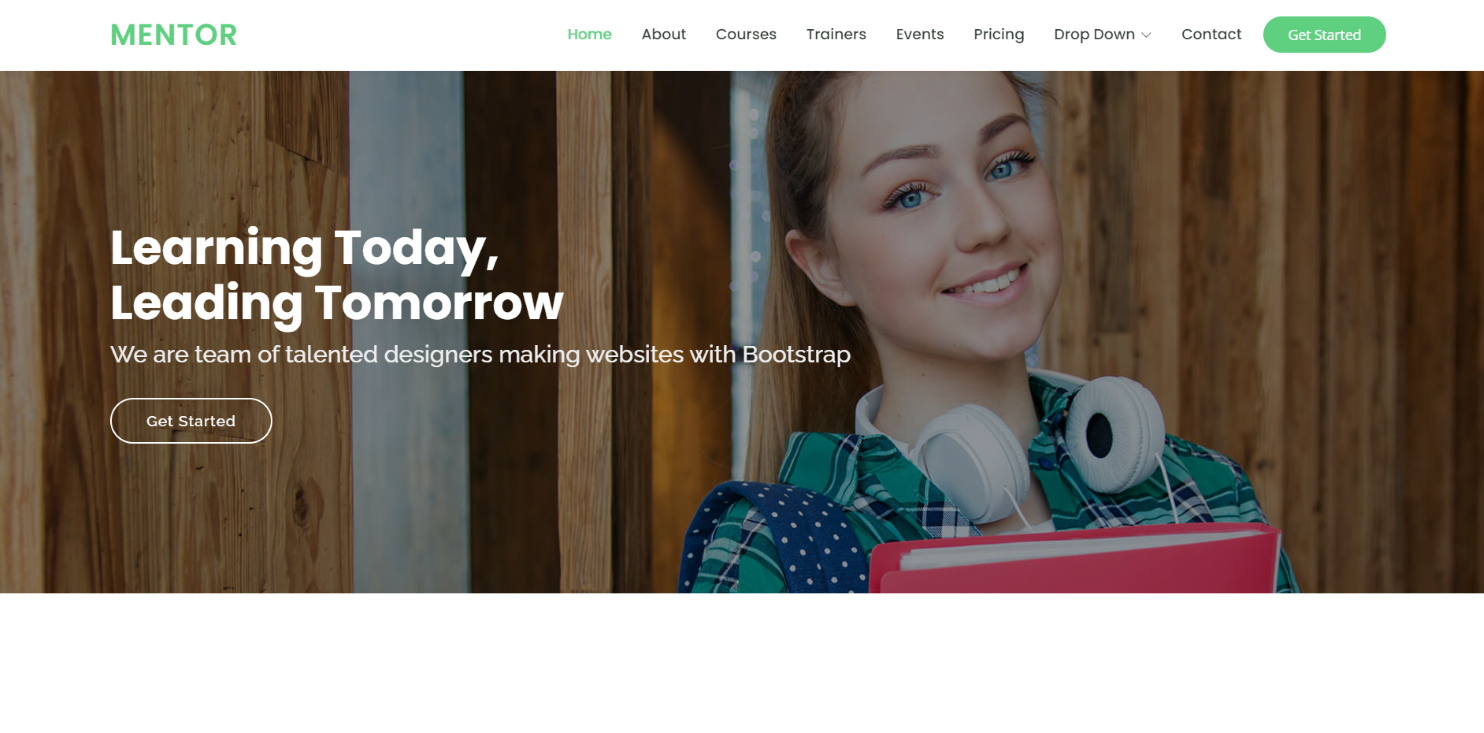Expand the chevron beside Drop Down
This screenshot has height=733, width=1484.
(x=1146, y=35)
